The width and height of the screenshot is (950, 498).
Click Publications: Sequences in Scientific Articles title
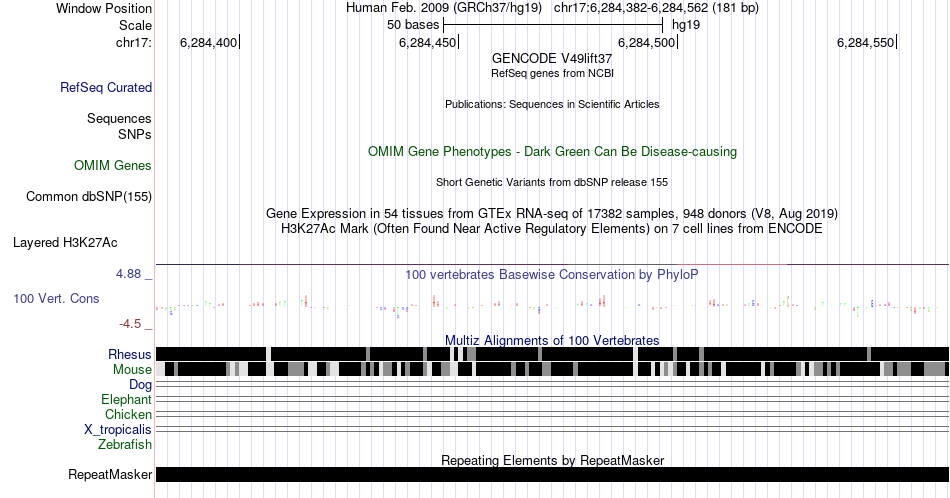(x=552, y=104)
